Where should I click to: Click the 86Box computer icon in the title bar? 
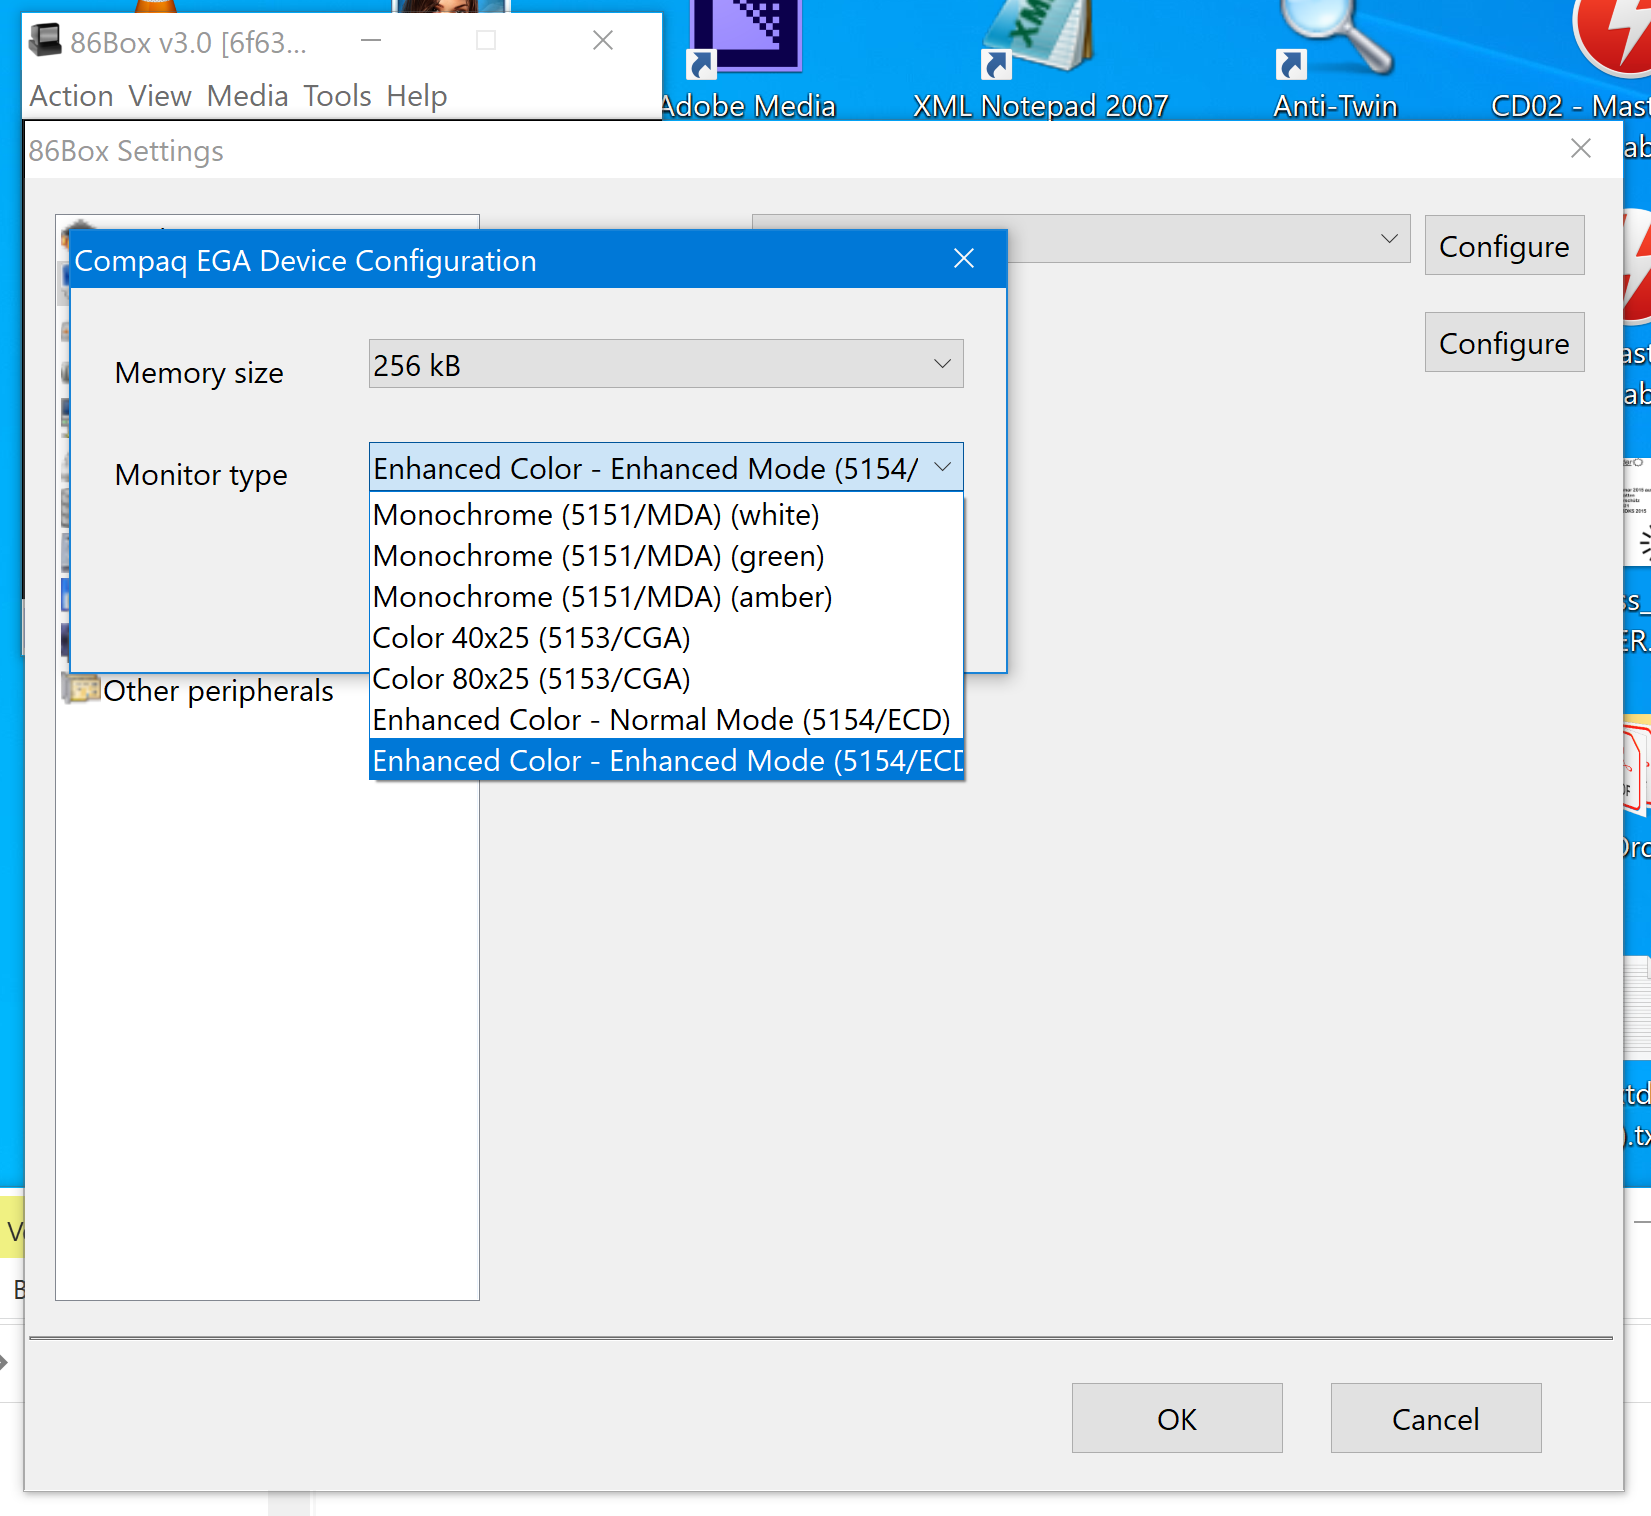pyautogui.click(x=47, y=40)
